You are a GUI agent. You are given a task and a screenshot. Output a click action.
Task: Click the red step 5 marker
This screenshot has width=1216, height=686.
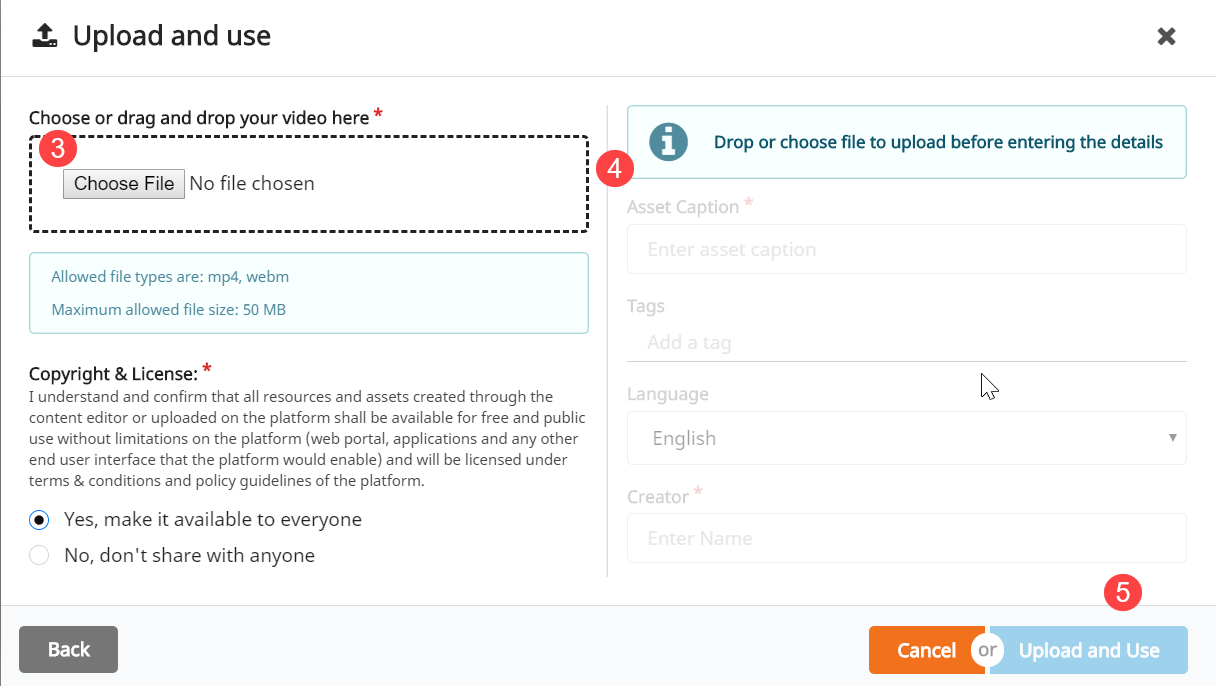tap(1122, 592)
